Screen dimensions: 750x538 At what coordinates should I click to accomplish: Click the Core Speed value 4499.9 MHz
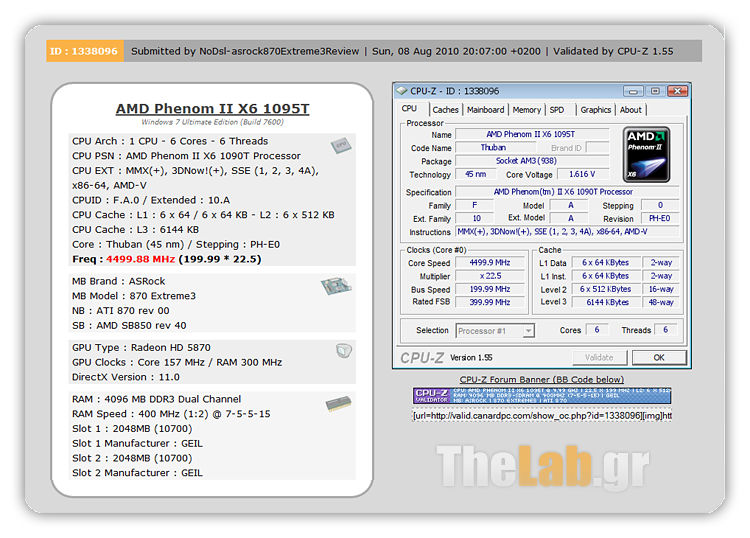(490, 263)
